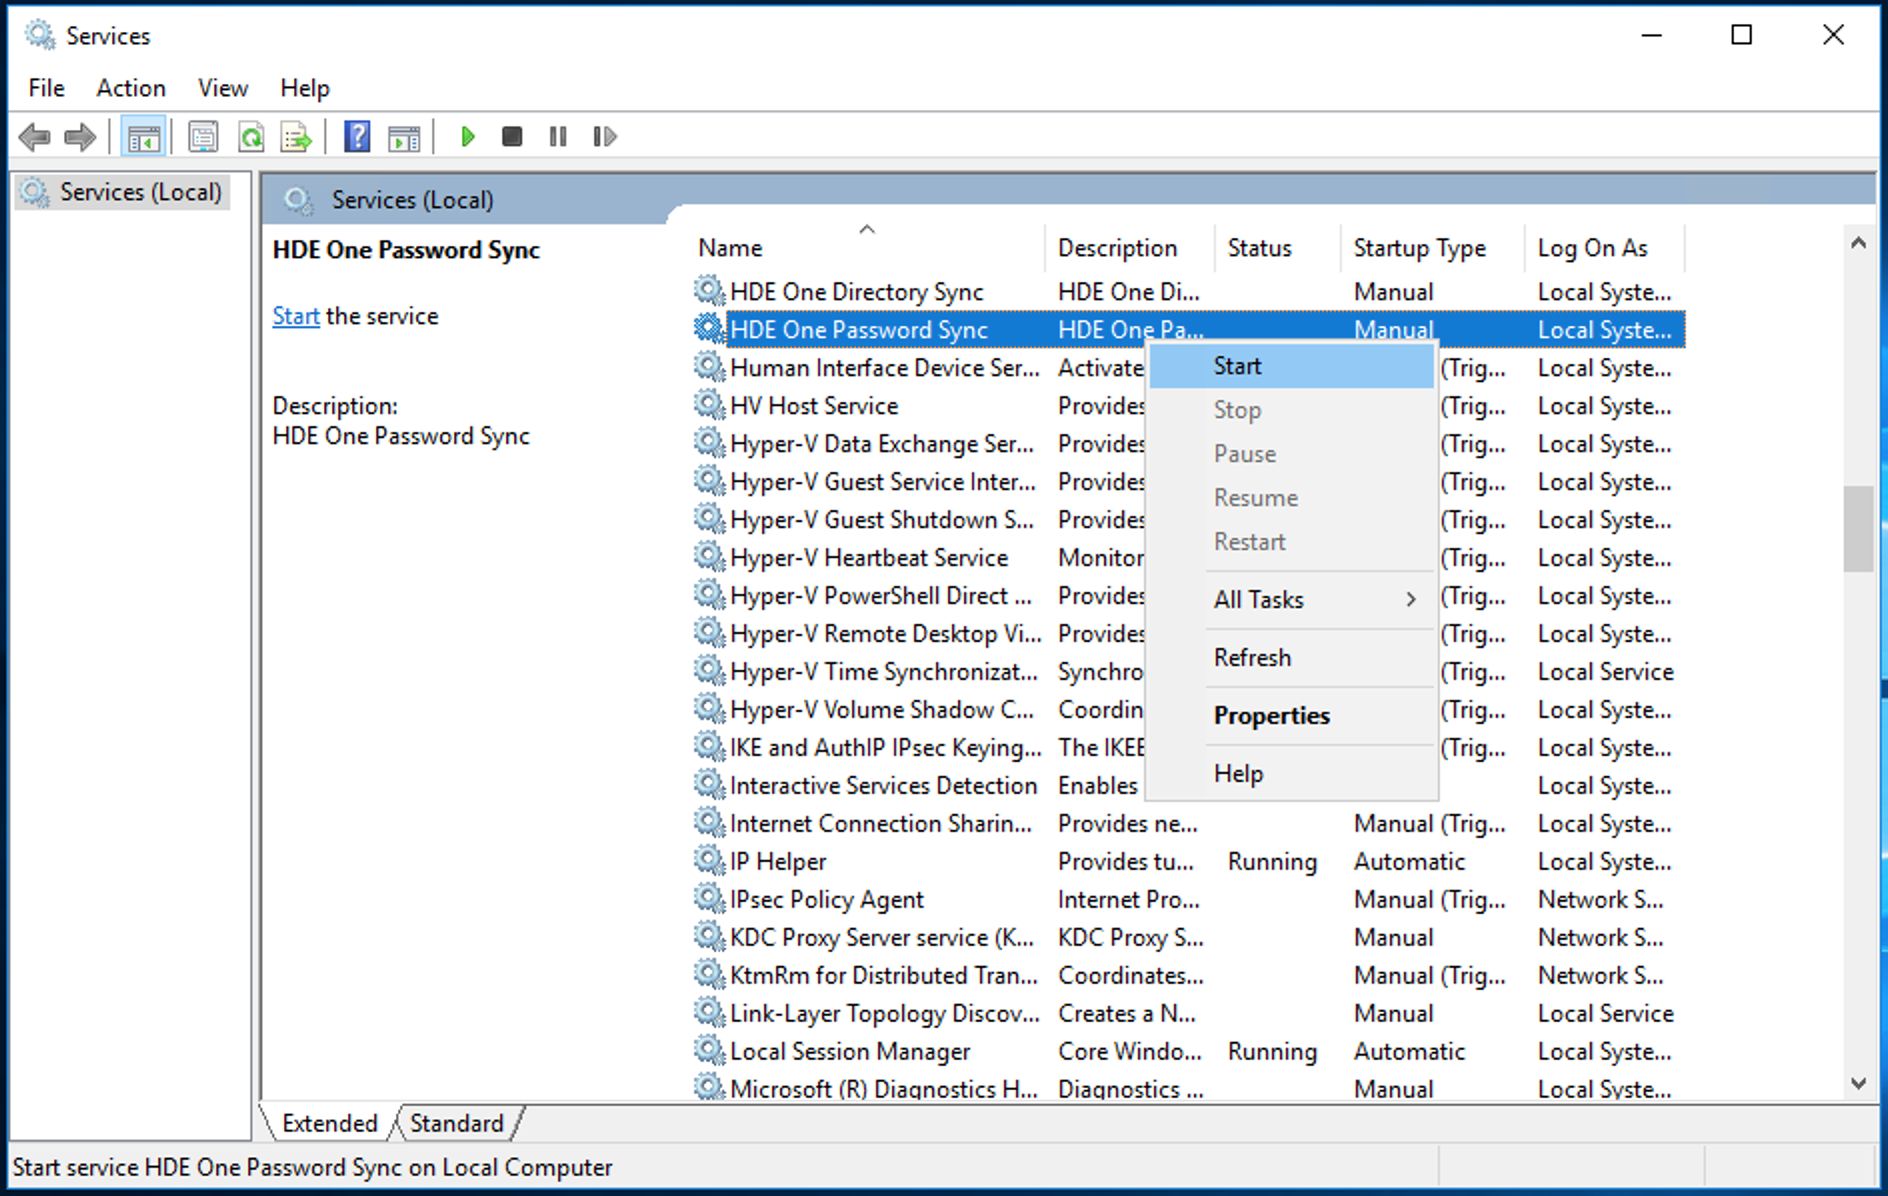Click gear icon beside Local Session Manager
Viewport: 1888px width, 1196px height.
tap(709, 1051)
